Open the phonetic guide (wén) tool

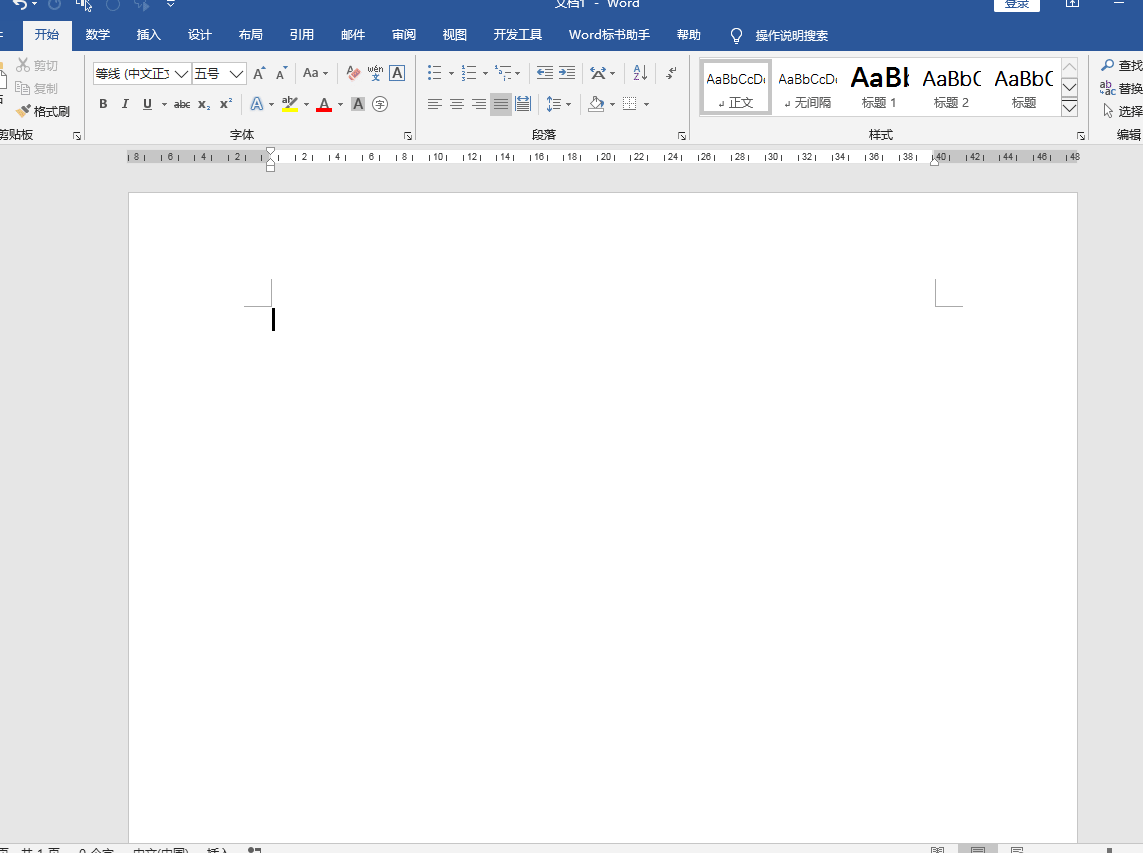click(x=375, y=73)
